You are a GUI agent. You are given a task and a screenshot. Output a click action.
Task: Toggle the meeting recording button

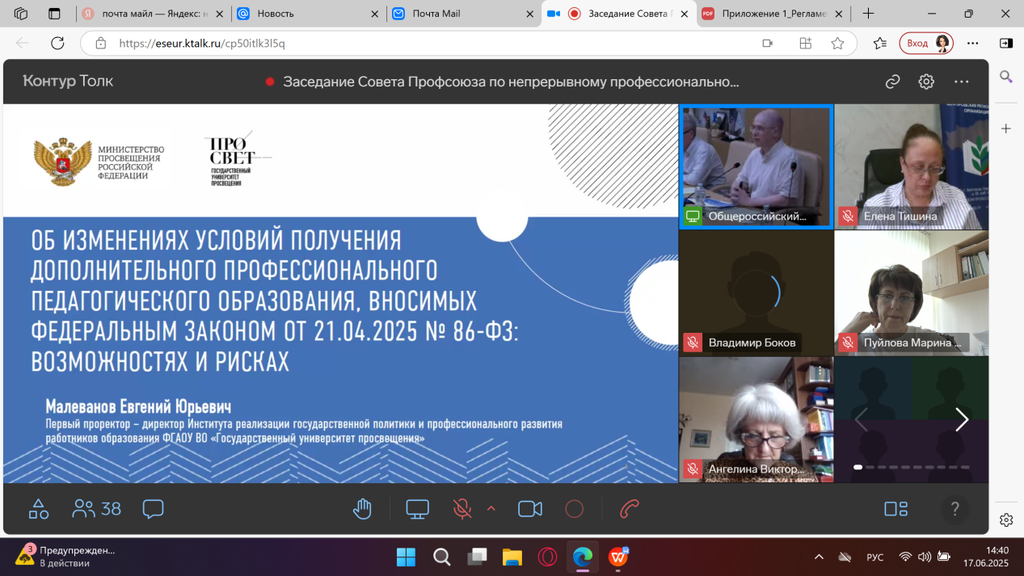pyautogui.click(x=574, y=509)
